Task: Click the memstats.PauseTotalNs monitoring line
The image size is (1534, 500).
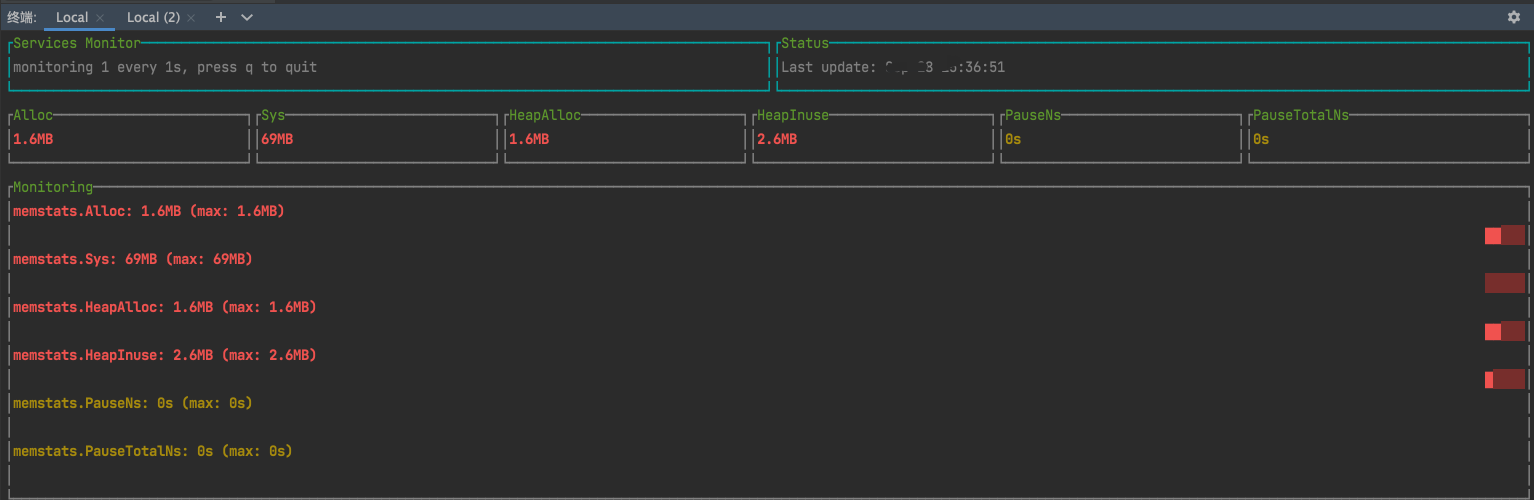Action: [152, 451]
